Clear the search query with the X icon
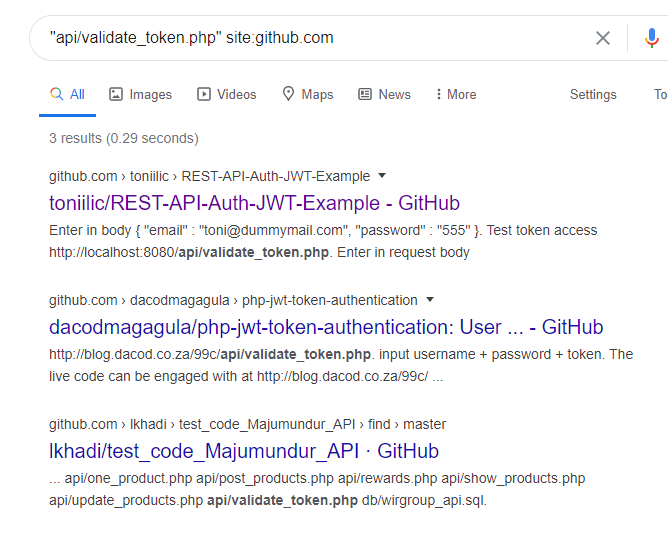 point(602,38)
